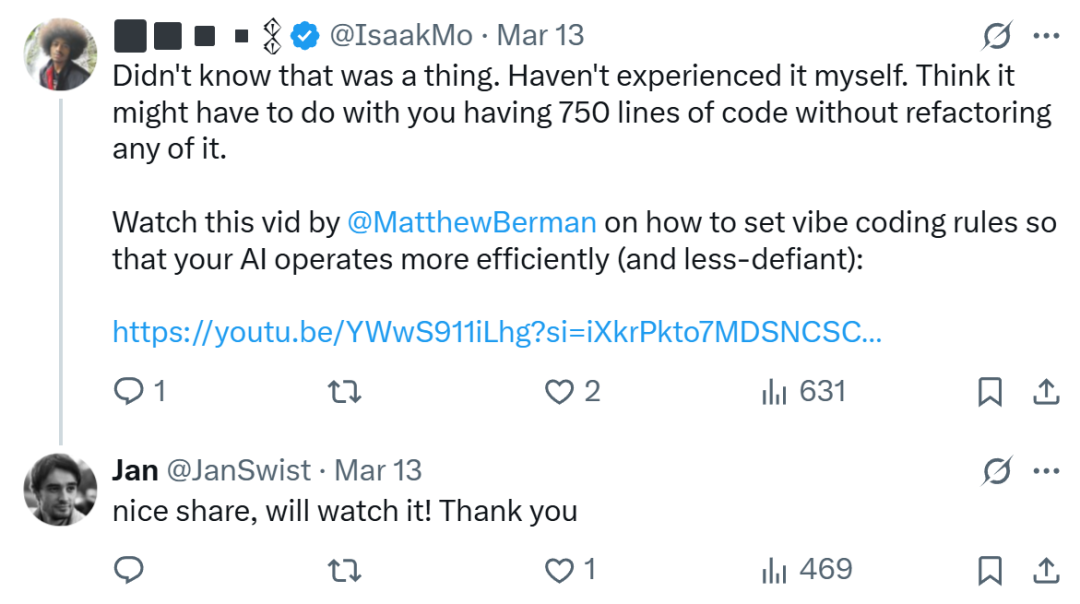Bookmark IsaakMo's tweet
Viewport: 1080px width, 604px height.
[989, 392]
